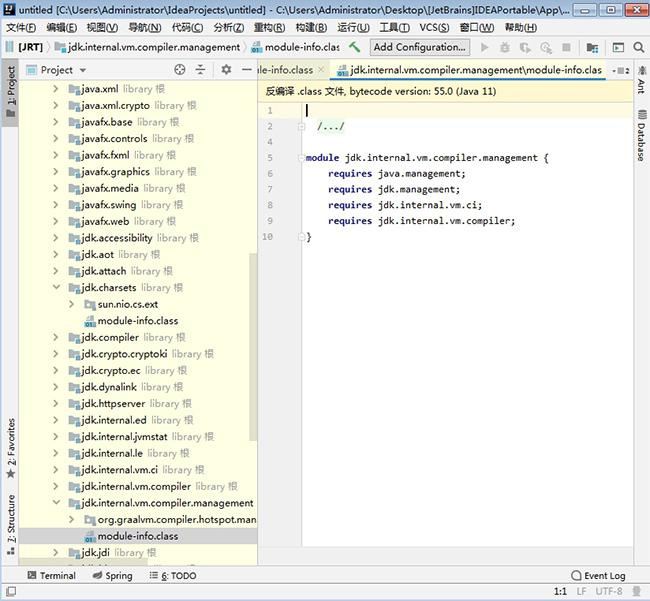Image resolution: width=650 pixels, height=601 pixels.
Task: Open the 2: Favorites side tab
Action: coord(11,448)
